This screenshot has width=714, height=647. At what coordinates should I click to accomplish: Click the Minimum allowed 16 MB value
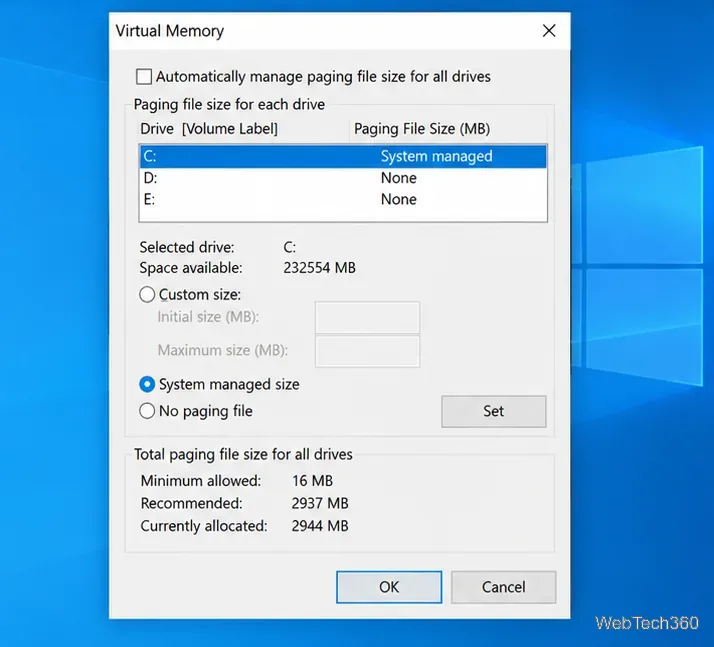(x=312, y=480)
